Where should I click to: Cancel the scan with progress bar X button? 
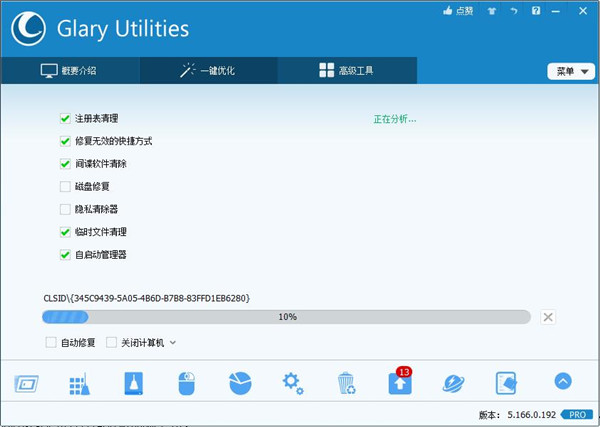point(547,317)
